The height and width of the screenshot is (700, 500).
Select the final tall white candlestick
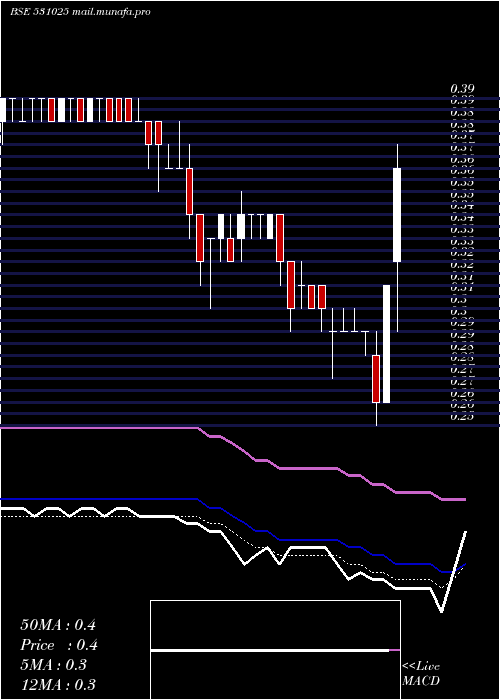397,238
